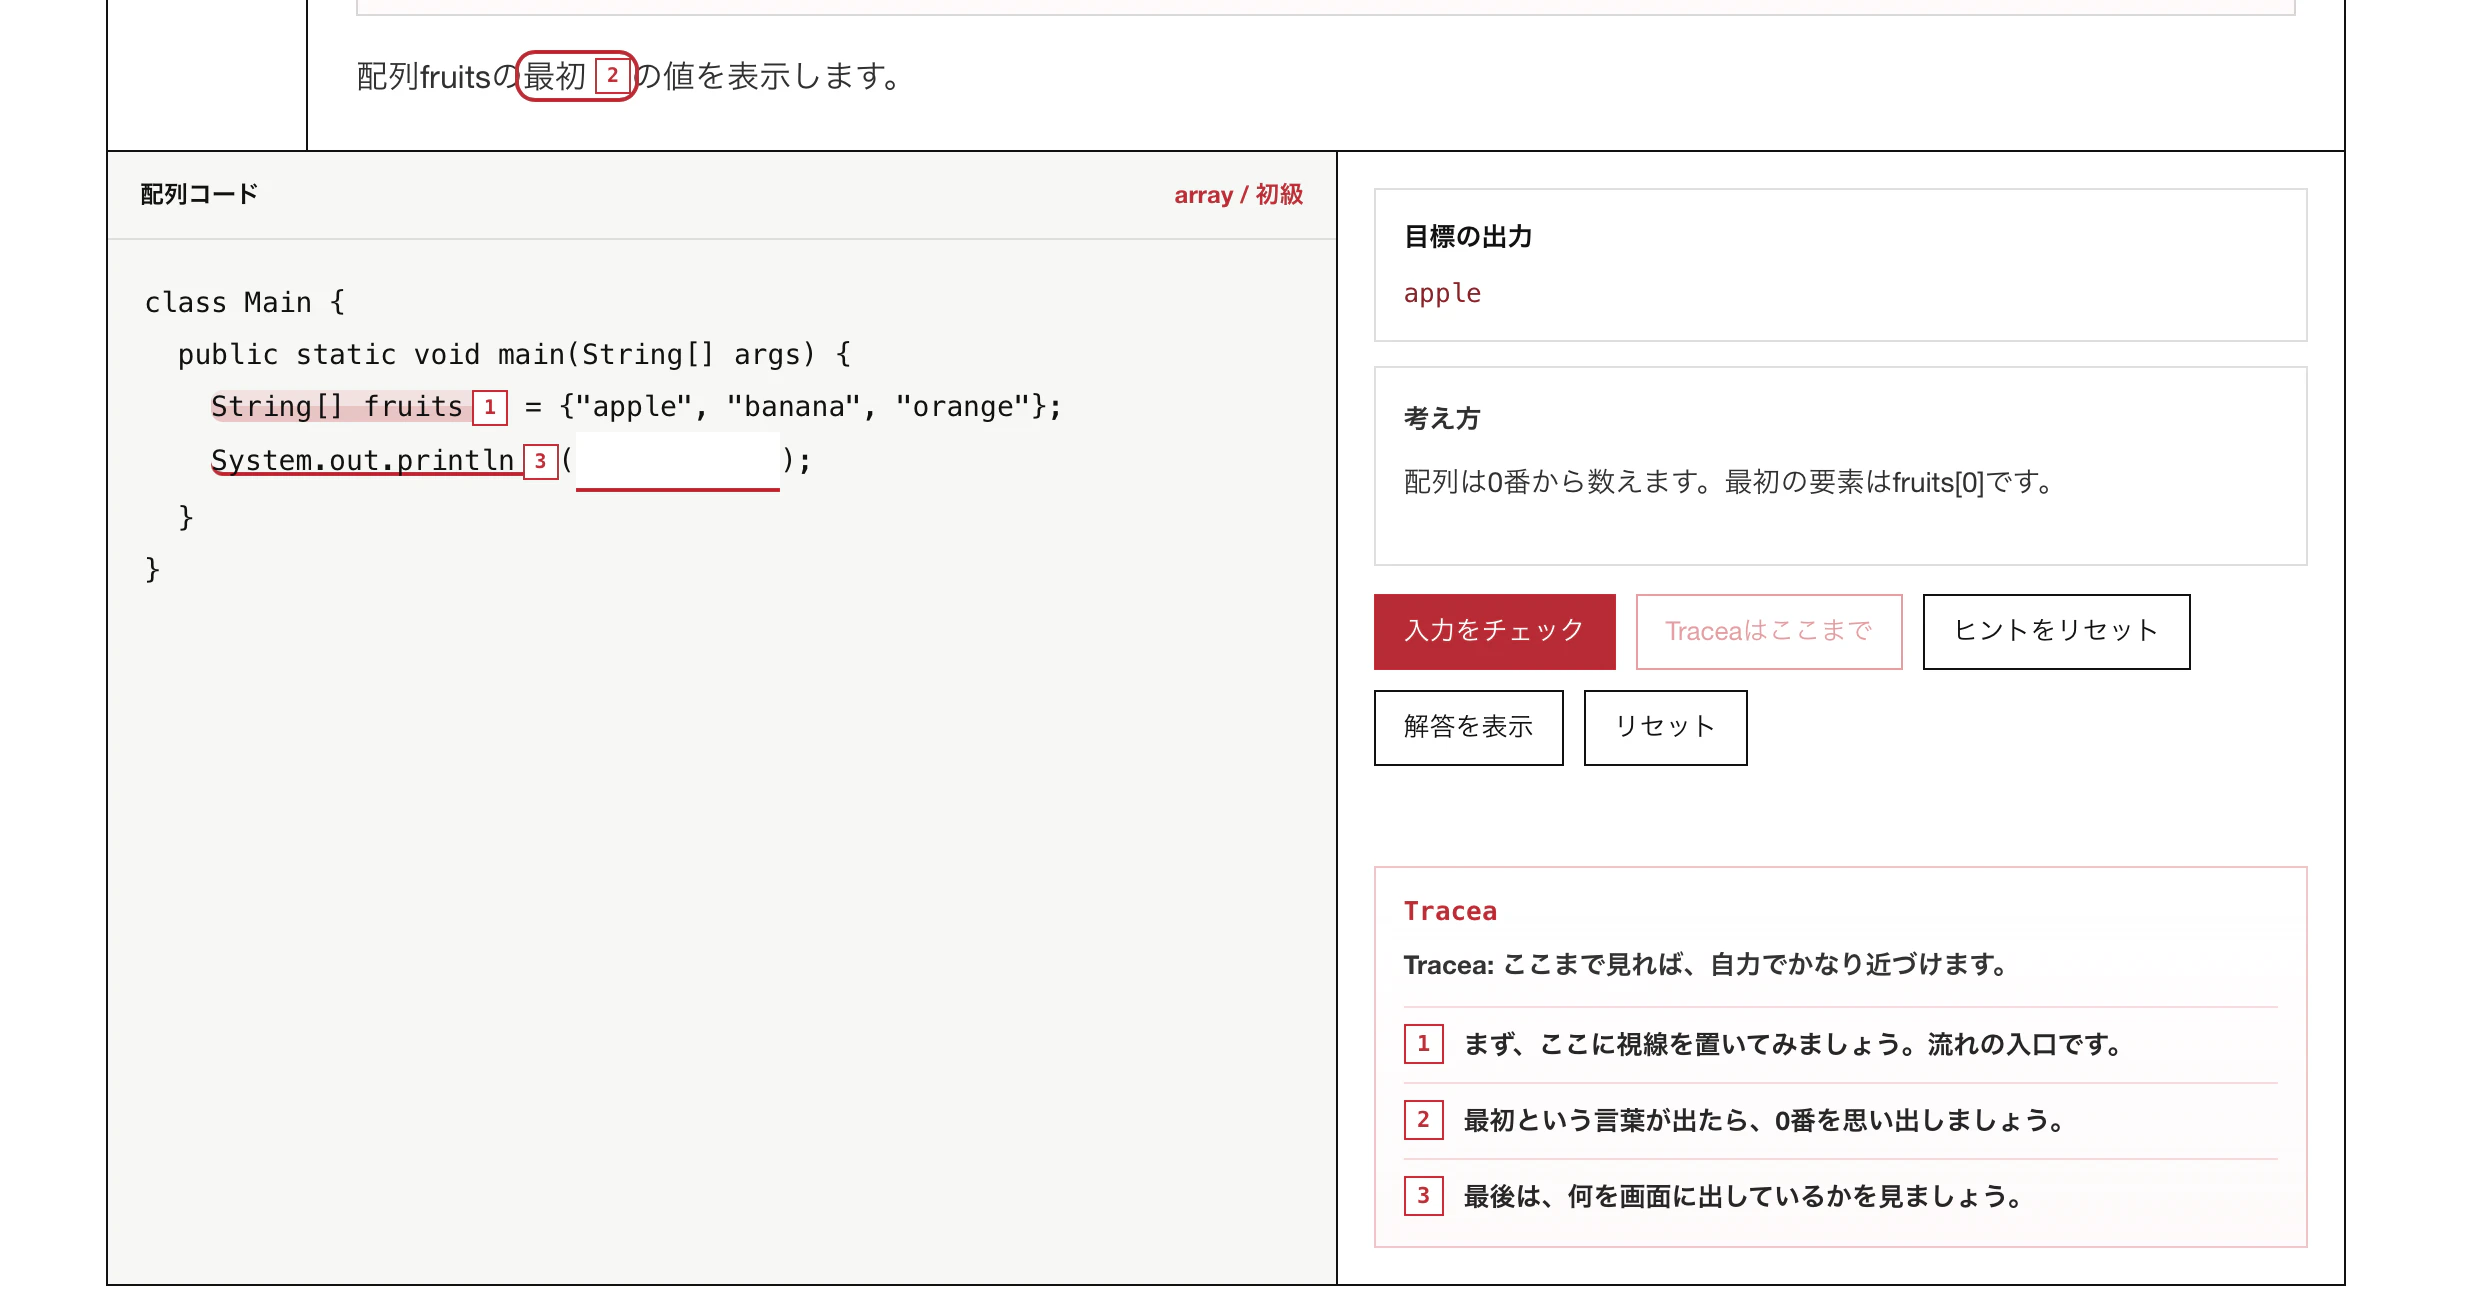Click the 入力をチェック button

[1494, 631]
